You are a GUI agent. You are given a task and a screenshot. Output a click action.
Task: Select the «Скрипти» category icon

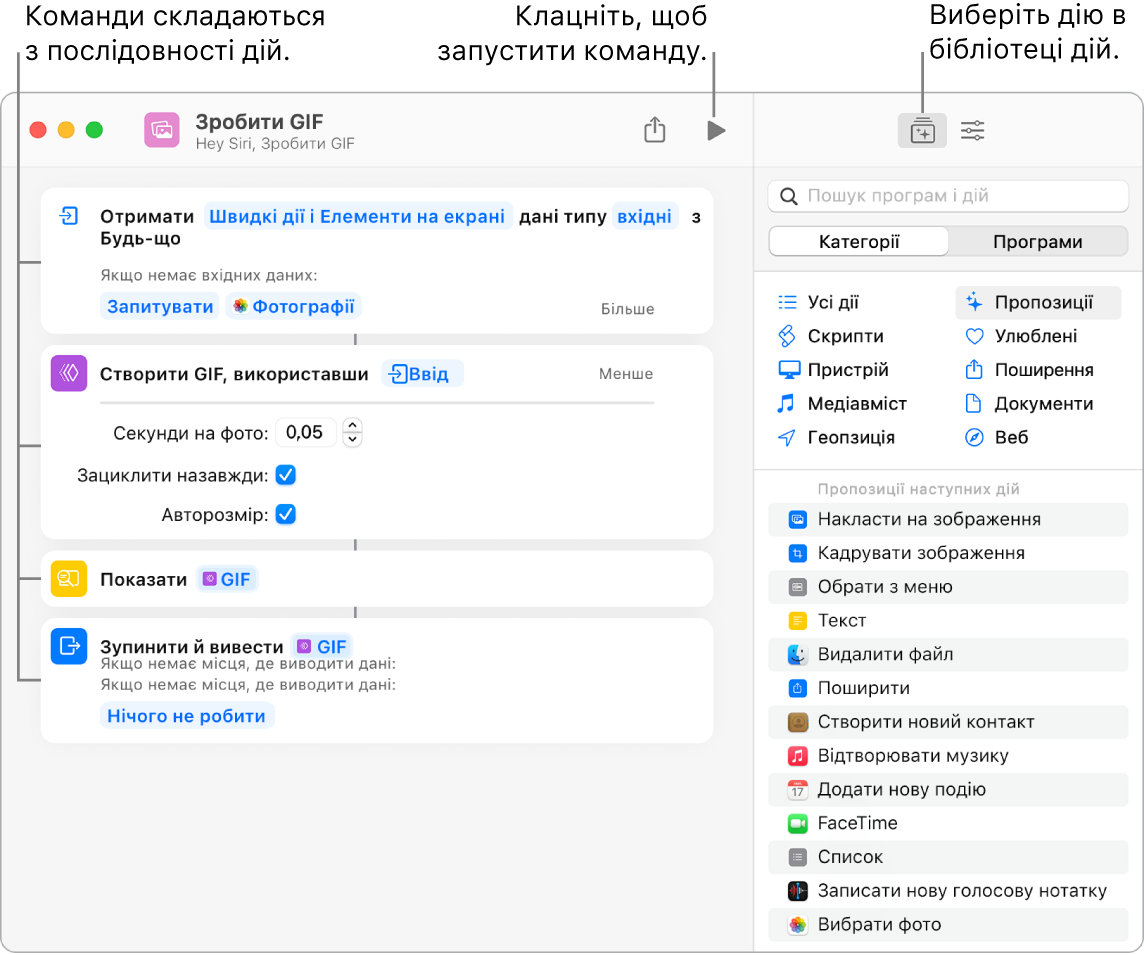(x=788, y=336)
